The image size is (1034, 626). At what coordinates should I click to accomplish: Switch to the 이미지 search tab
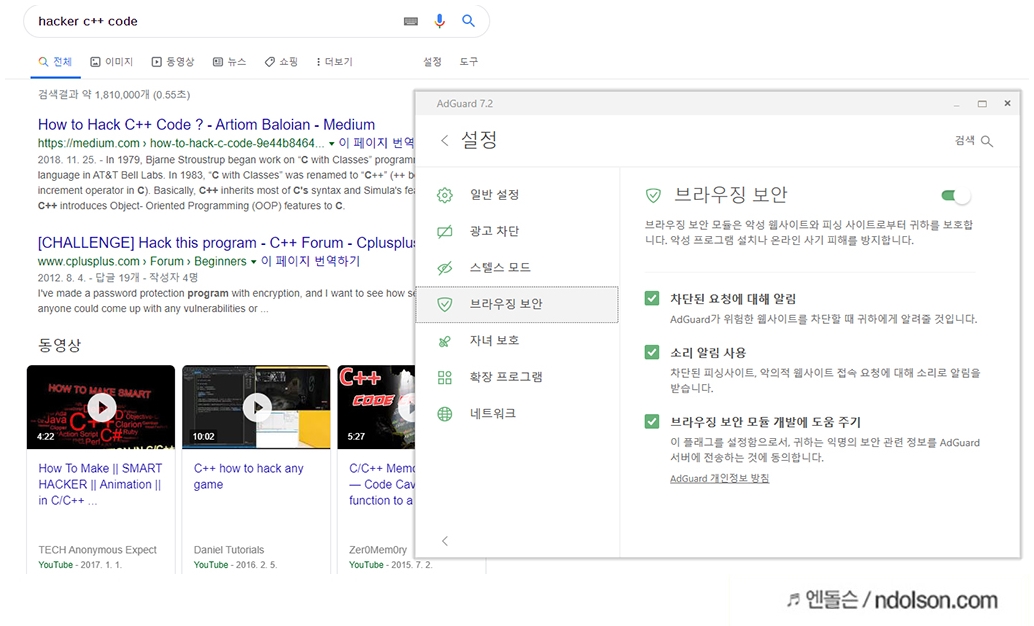pyautogui.click(x=111, y=61)
